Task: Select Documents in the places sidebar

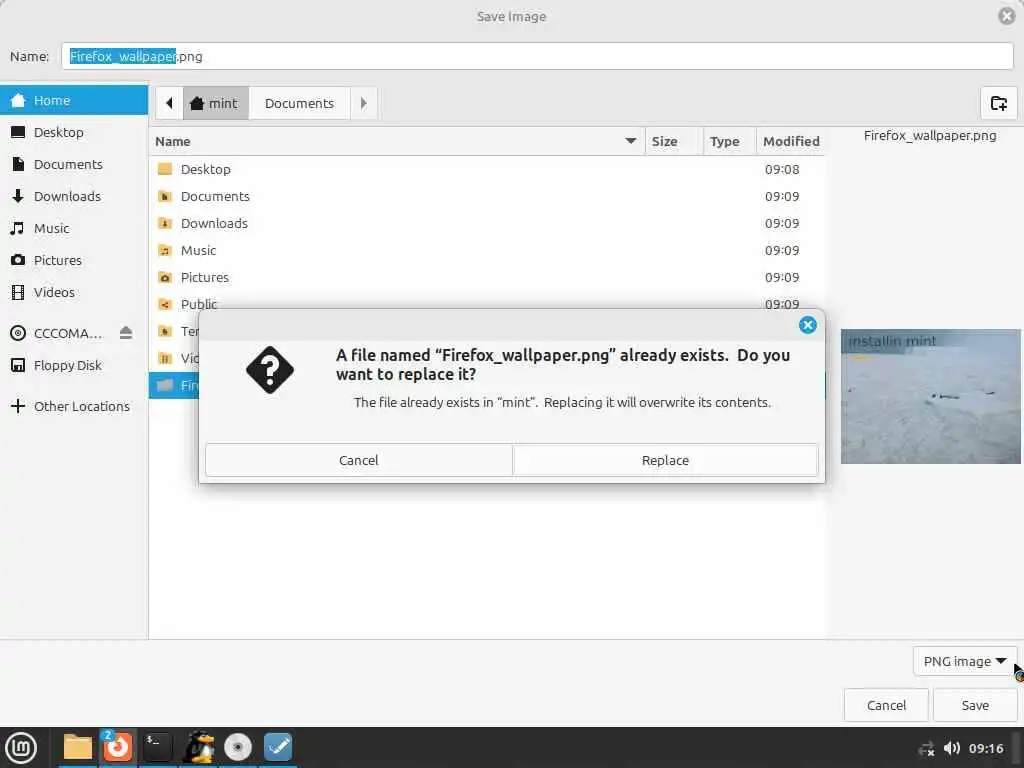Action: coord(74,165)
